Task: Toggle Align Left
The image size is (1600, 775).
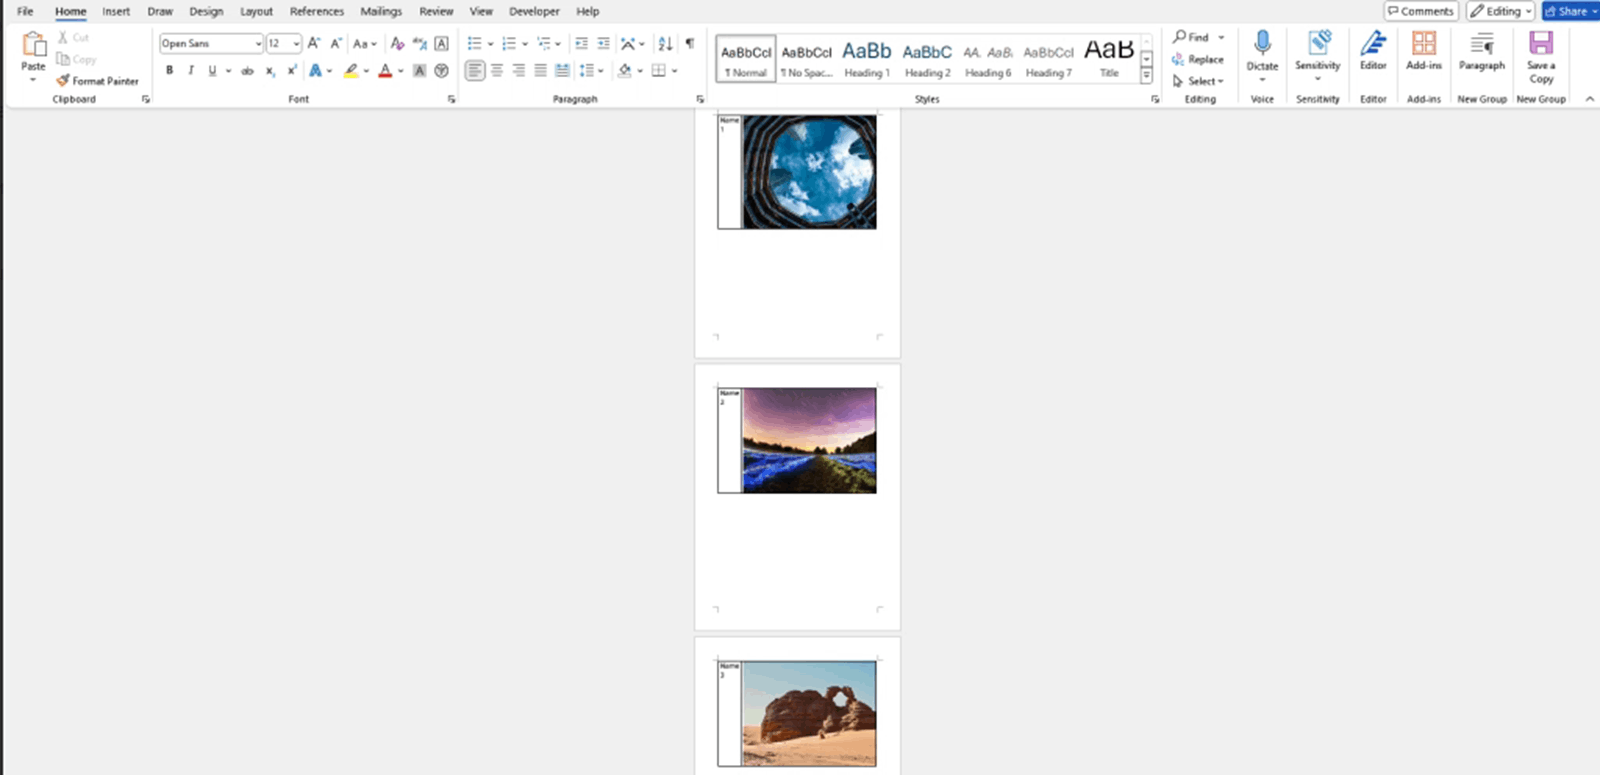Action: point(475,71)
